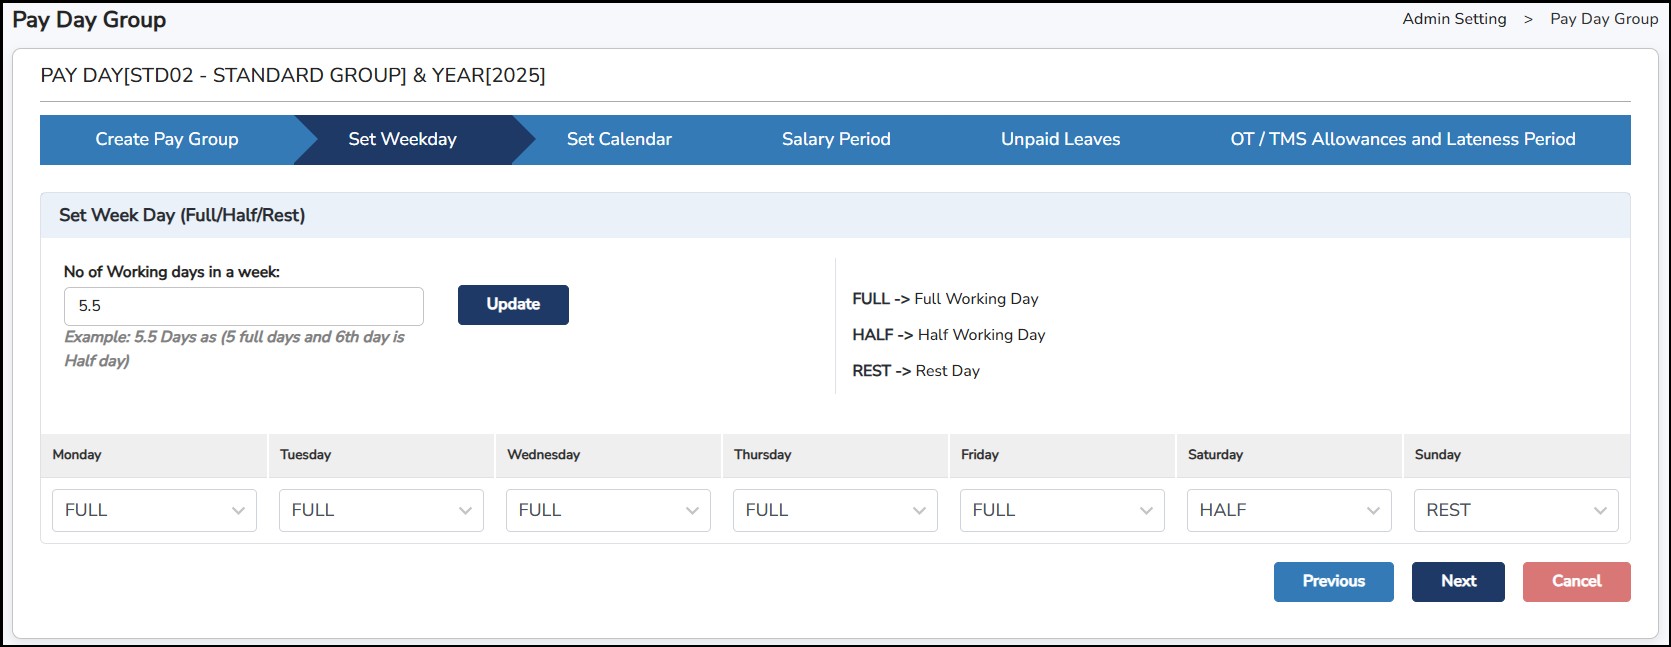Open the Salary Period step

tap(836, 139)
